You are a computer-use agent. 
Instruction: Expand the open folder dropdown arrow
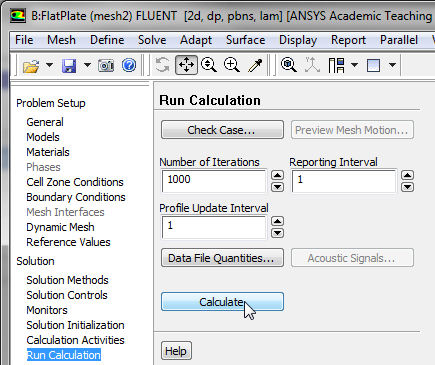[49, 65]
